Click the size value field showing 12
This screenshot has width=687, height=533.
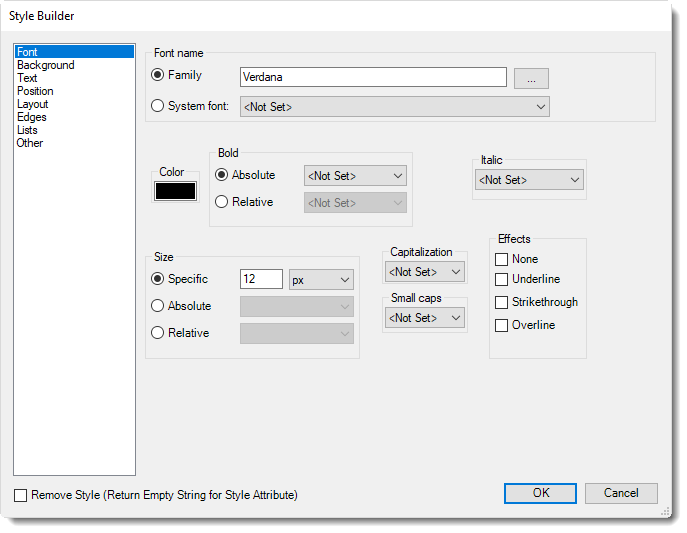click(261, 279)
